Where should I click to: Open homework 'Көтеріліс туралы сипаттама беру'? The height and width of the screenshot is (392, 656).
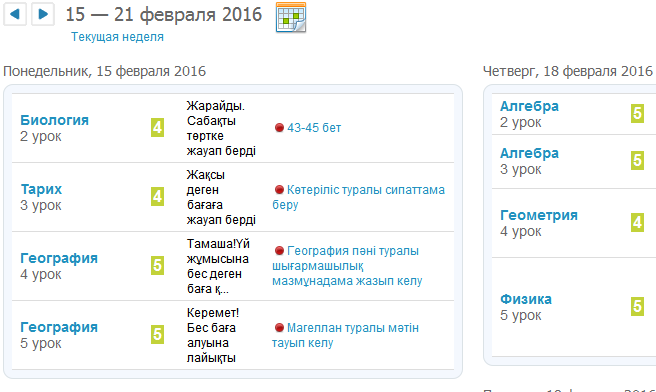tap(359, 197)
